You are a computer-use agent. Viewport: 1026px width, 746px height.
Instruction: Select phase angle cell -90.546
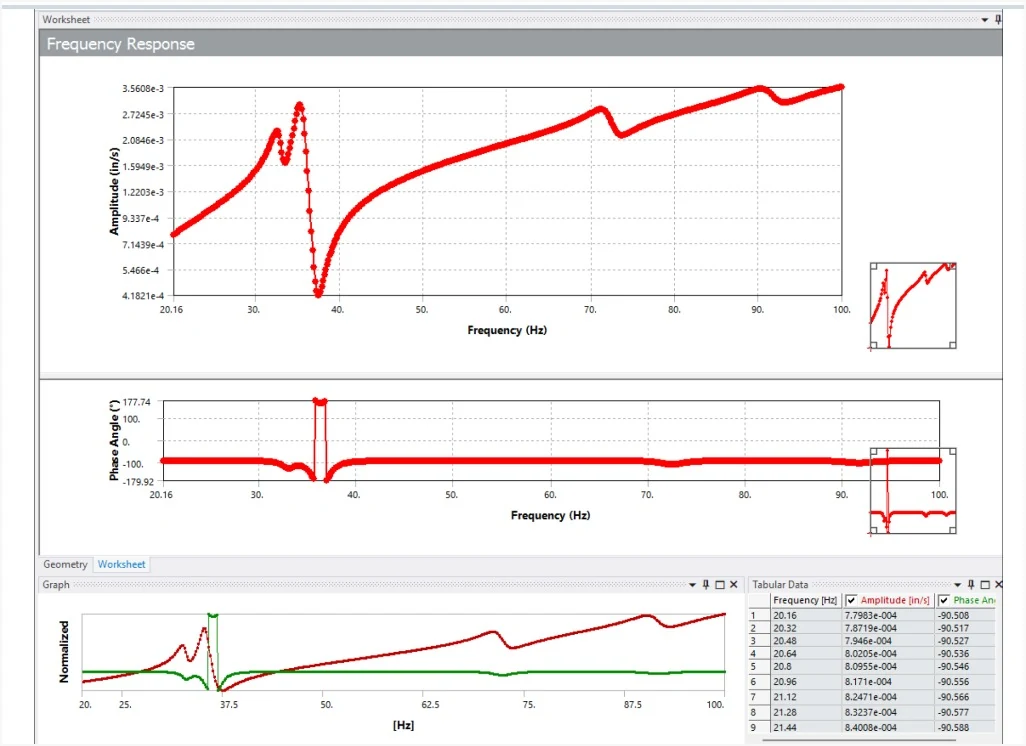tap(965, 666)
